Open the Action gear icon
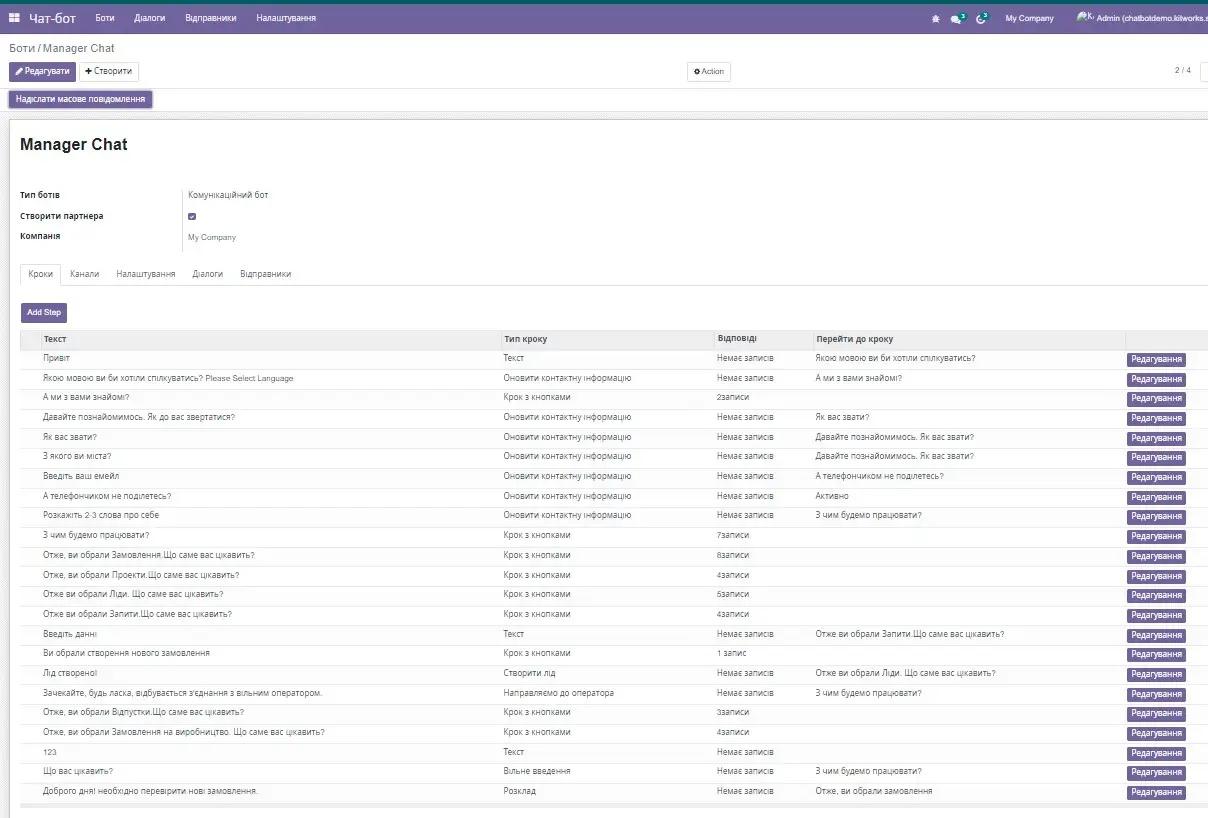The width and height of the screenshot is (1208, 818). 697,71
